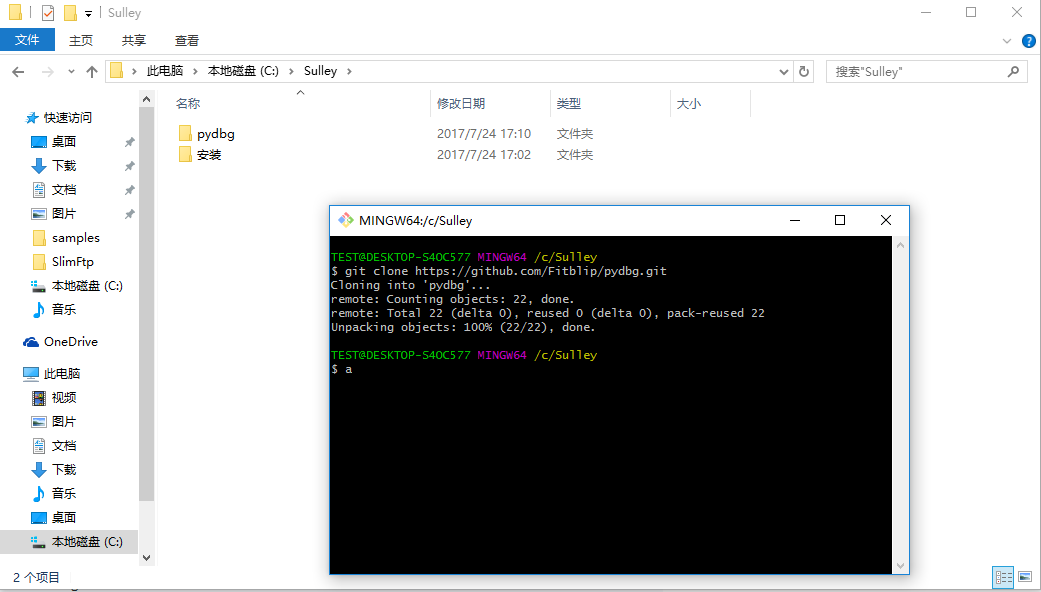Sort by the 修改日期 column header
1041x592 pixels.
click(461, 104)
